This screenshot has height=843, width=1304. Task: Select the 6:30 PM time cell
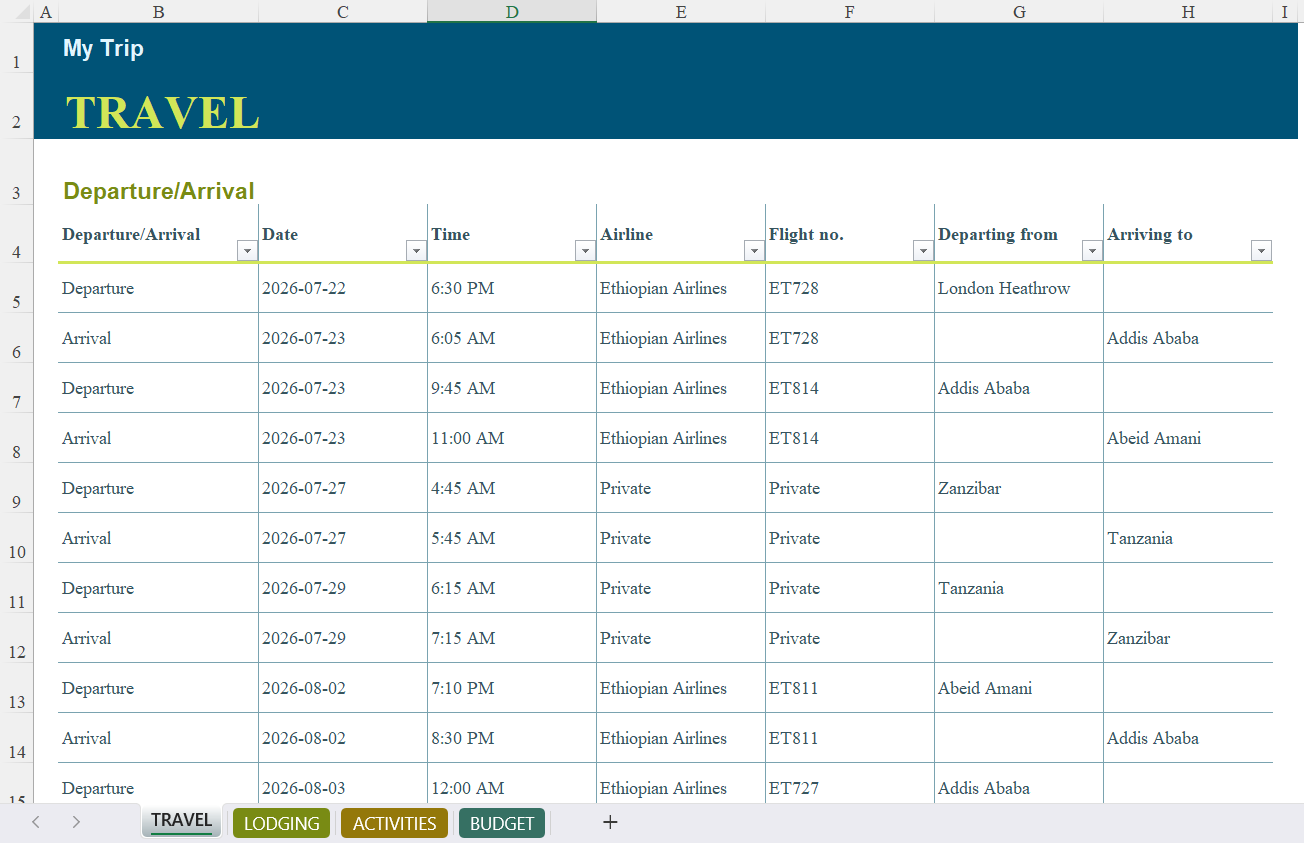[x=512, y=289]
